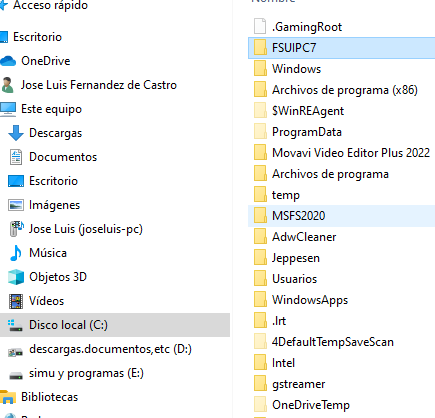Open the Imágenes picture icon
435x418 pixels.
16,205
